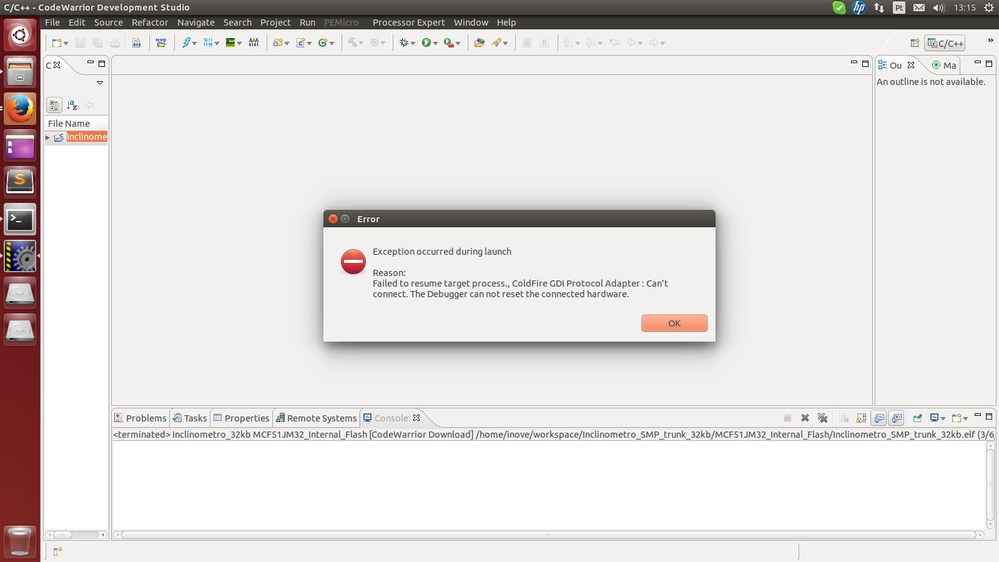Expand Open Console dropdown arrow
999x562 pixels.
(x=965, y=419)
